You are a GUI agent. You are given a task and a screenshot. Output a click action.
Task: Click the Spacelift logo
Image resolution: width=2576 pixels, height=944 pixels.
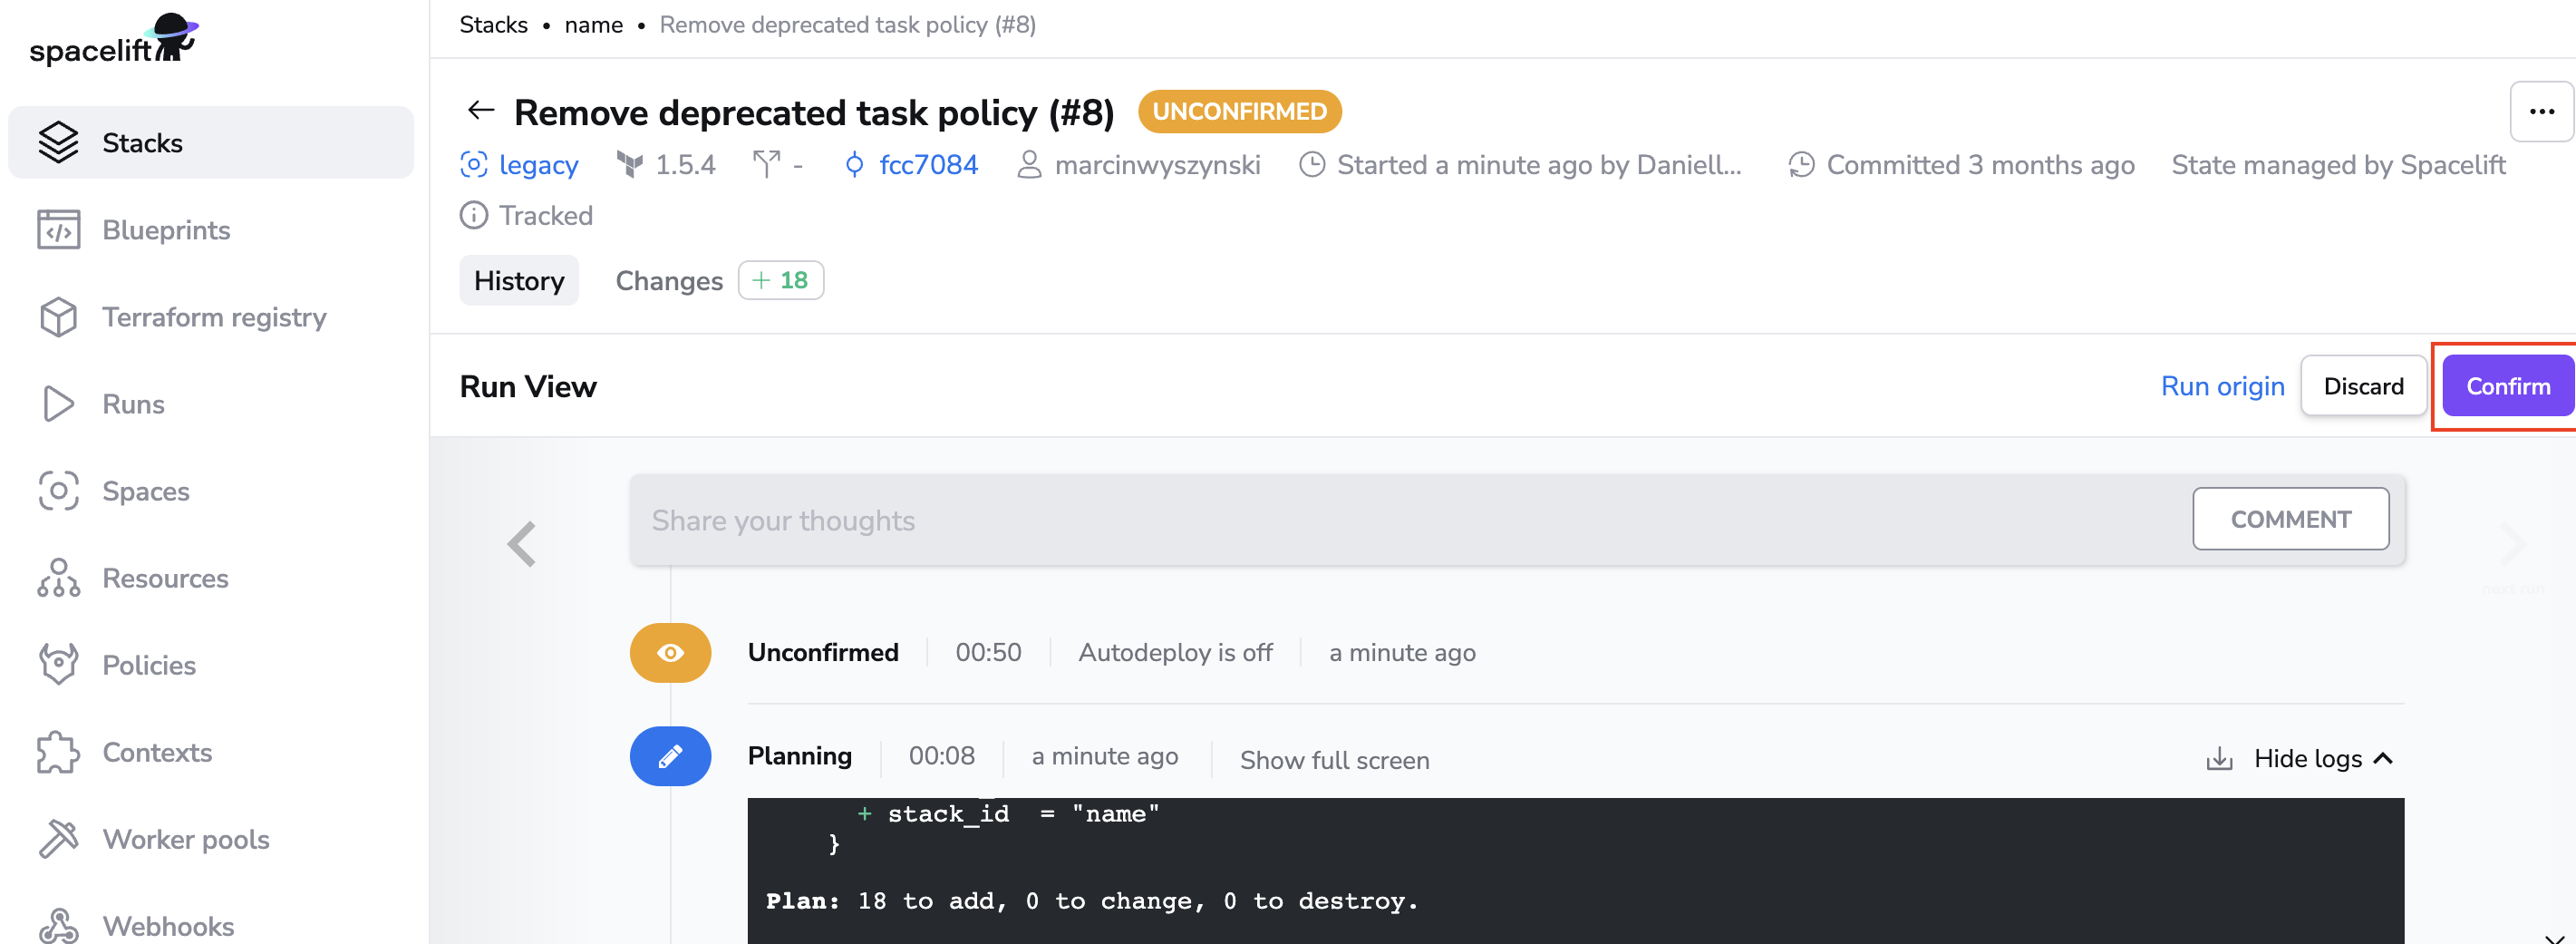(x=113, y=40)
